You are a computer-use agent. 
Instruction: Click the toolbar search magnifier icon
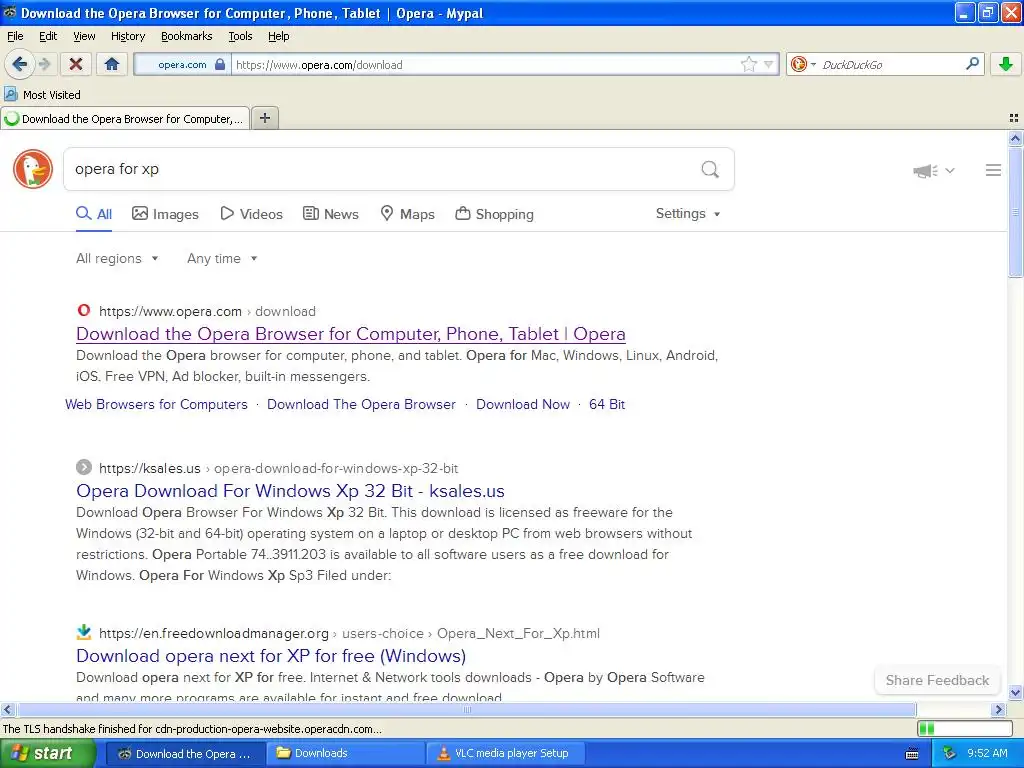[972, 63]
